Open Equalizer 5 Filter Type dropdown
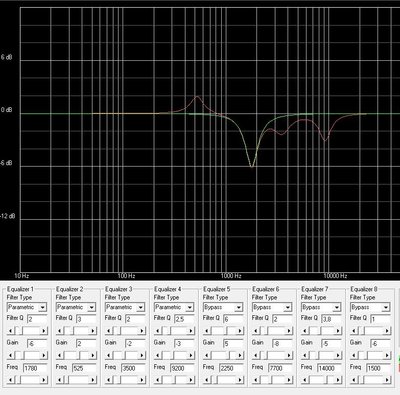The height and width of the screenshot is (395, 400). 223,307
